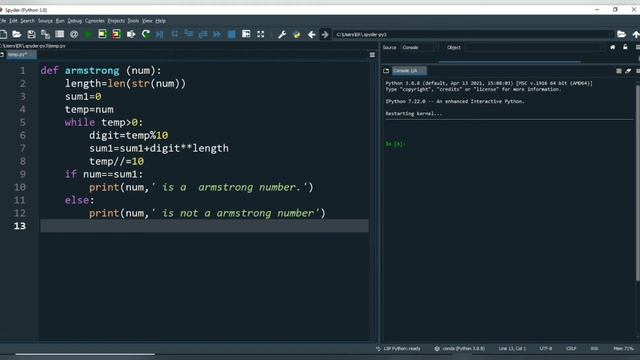Click the conda Python 3.8.8 status

460,349
